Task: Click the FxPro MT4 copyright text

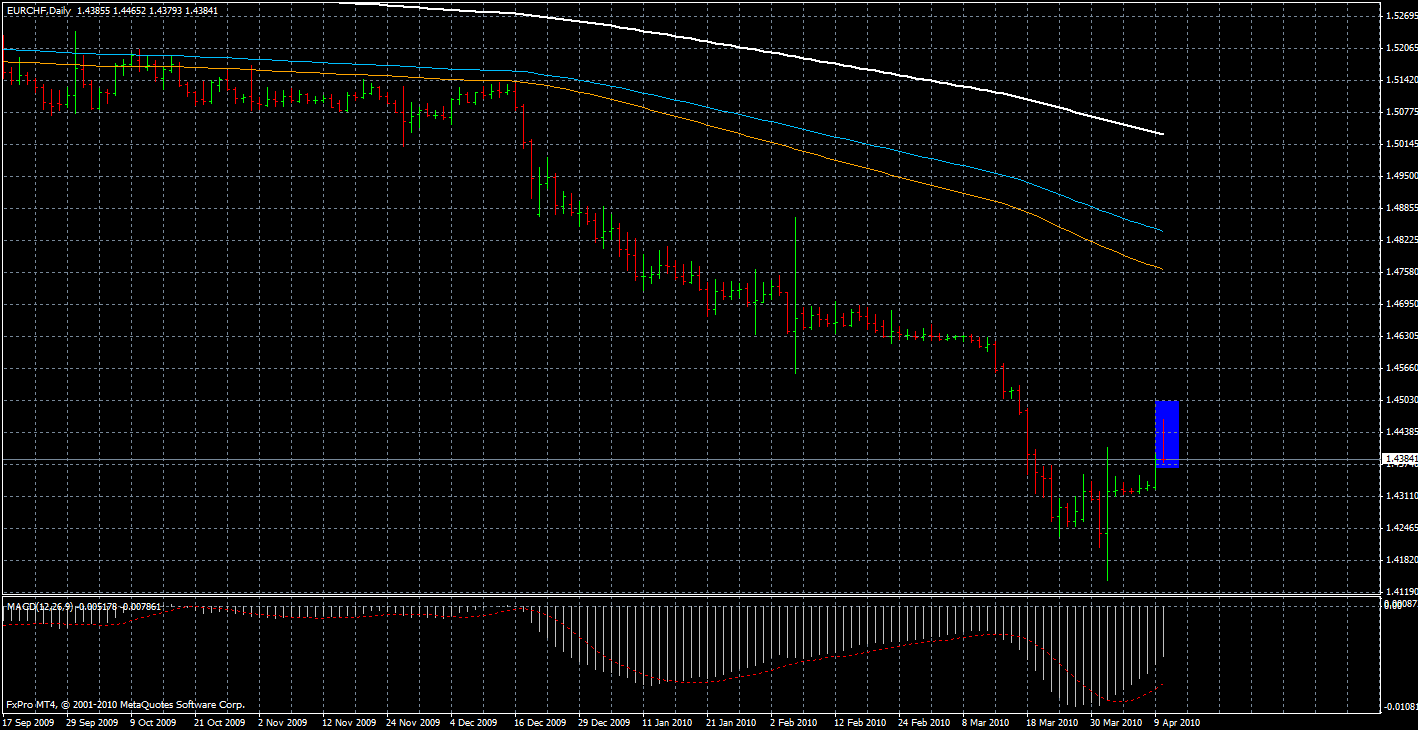Action: [125, 705]
